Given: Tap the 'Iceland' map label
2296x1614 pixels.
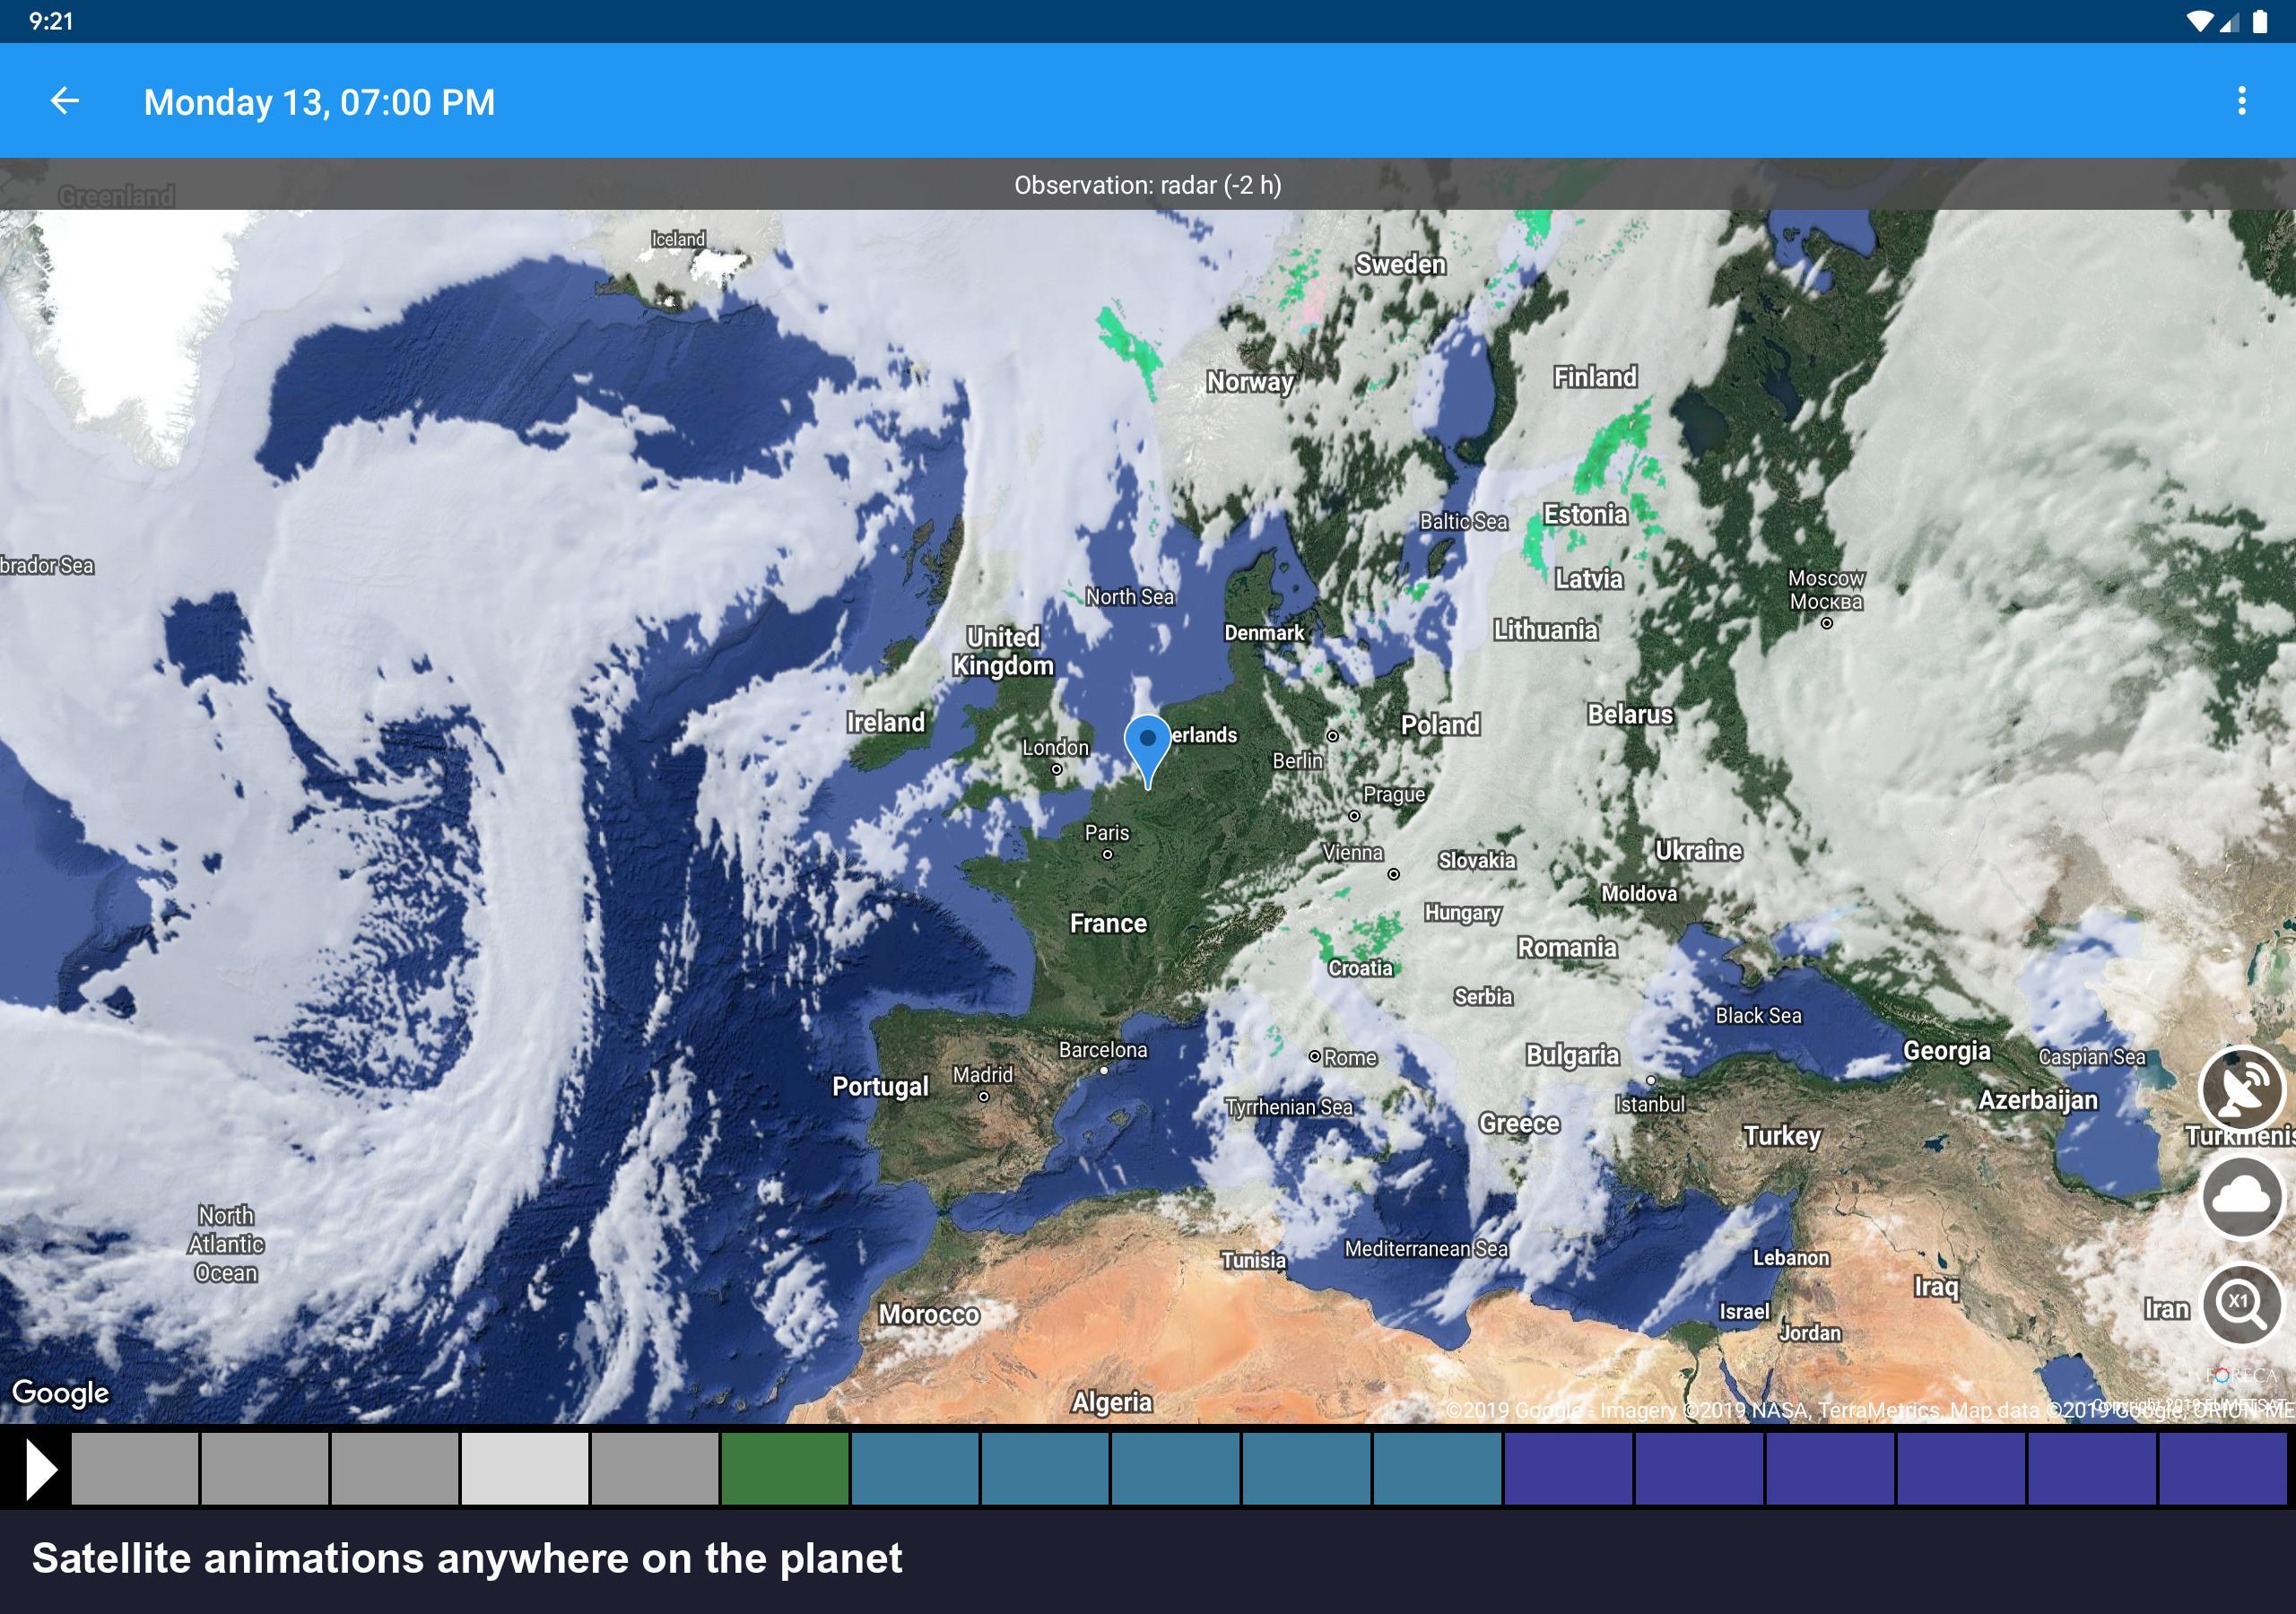Looking at the screenshot, I should click(678, 239).
